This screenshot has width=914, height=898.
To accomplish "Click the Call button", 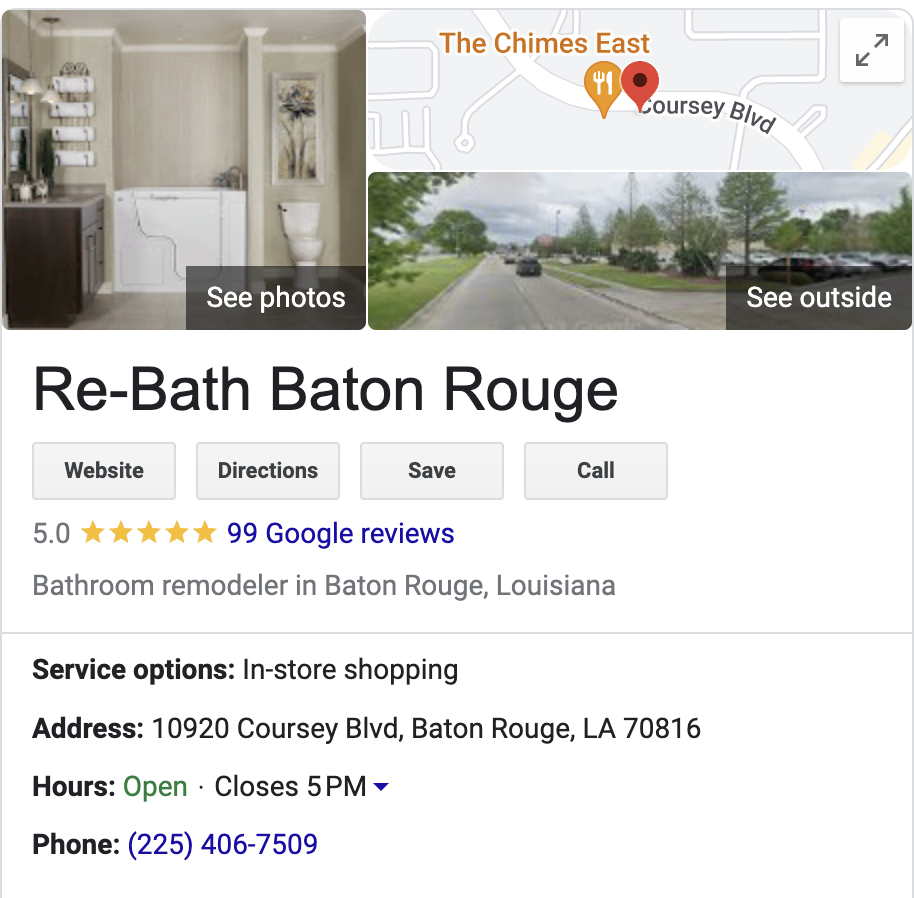I will (596, 471).
